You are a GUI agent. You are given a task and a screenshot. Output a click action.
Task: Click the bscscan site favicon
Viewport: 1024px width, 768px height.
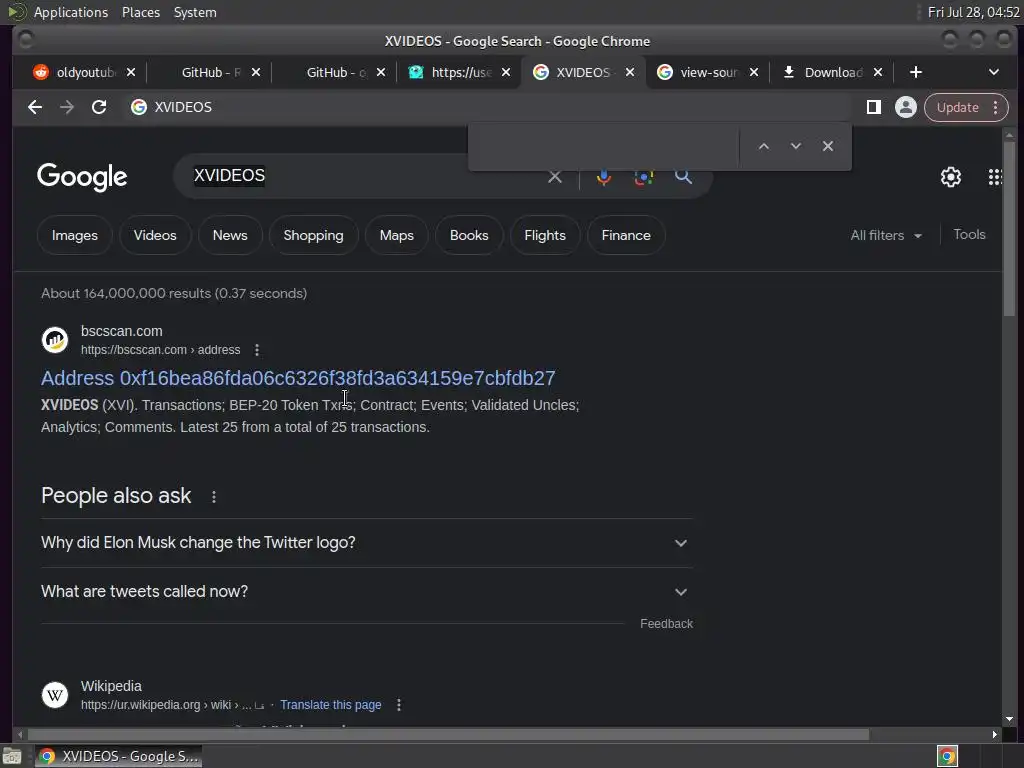pyautogui.click(x=55, y=340)
